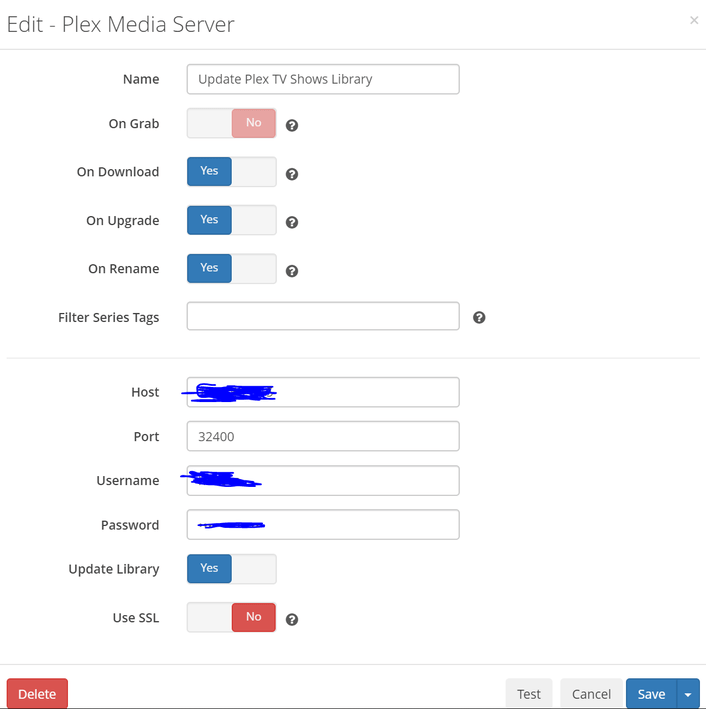Screen dimensions: 706x709
Task: Toggle the On Grab switch
Action: click(x=232, y=123)
